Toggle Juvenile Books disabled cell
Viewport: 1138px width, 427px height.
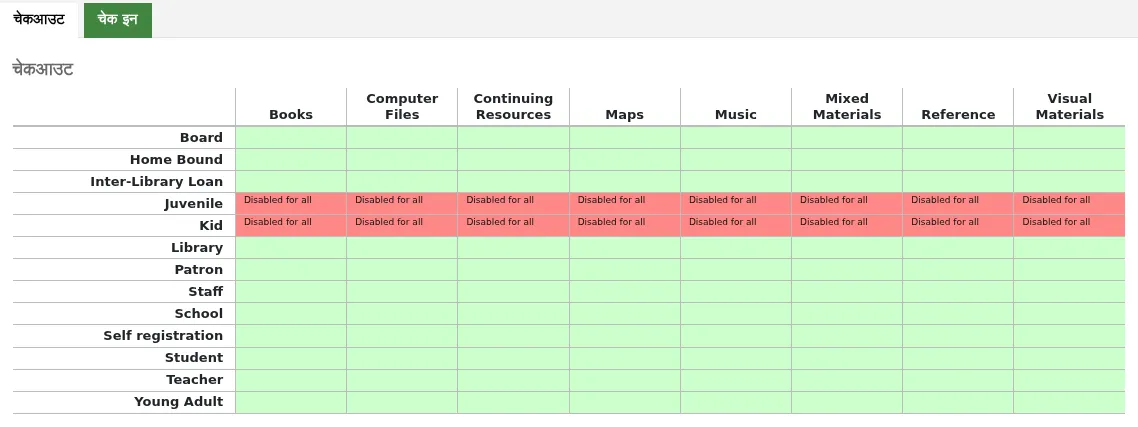tap(291, 203)
